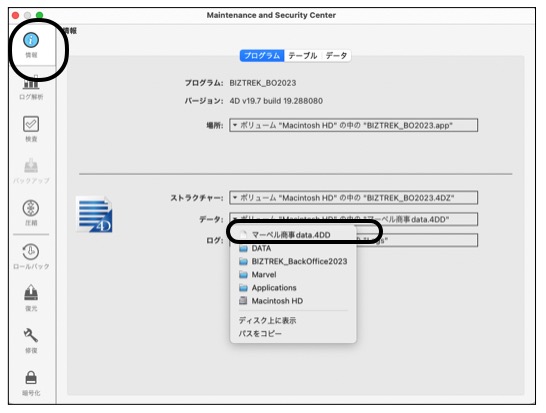546x413 pixels.
Task: Expand the 場所 path dropdown
Action: [353, 125]
